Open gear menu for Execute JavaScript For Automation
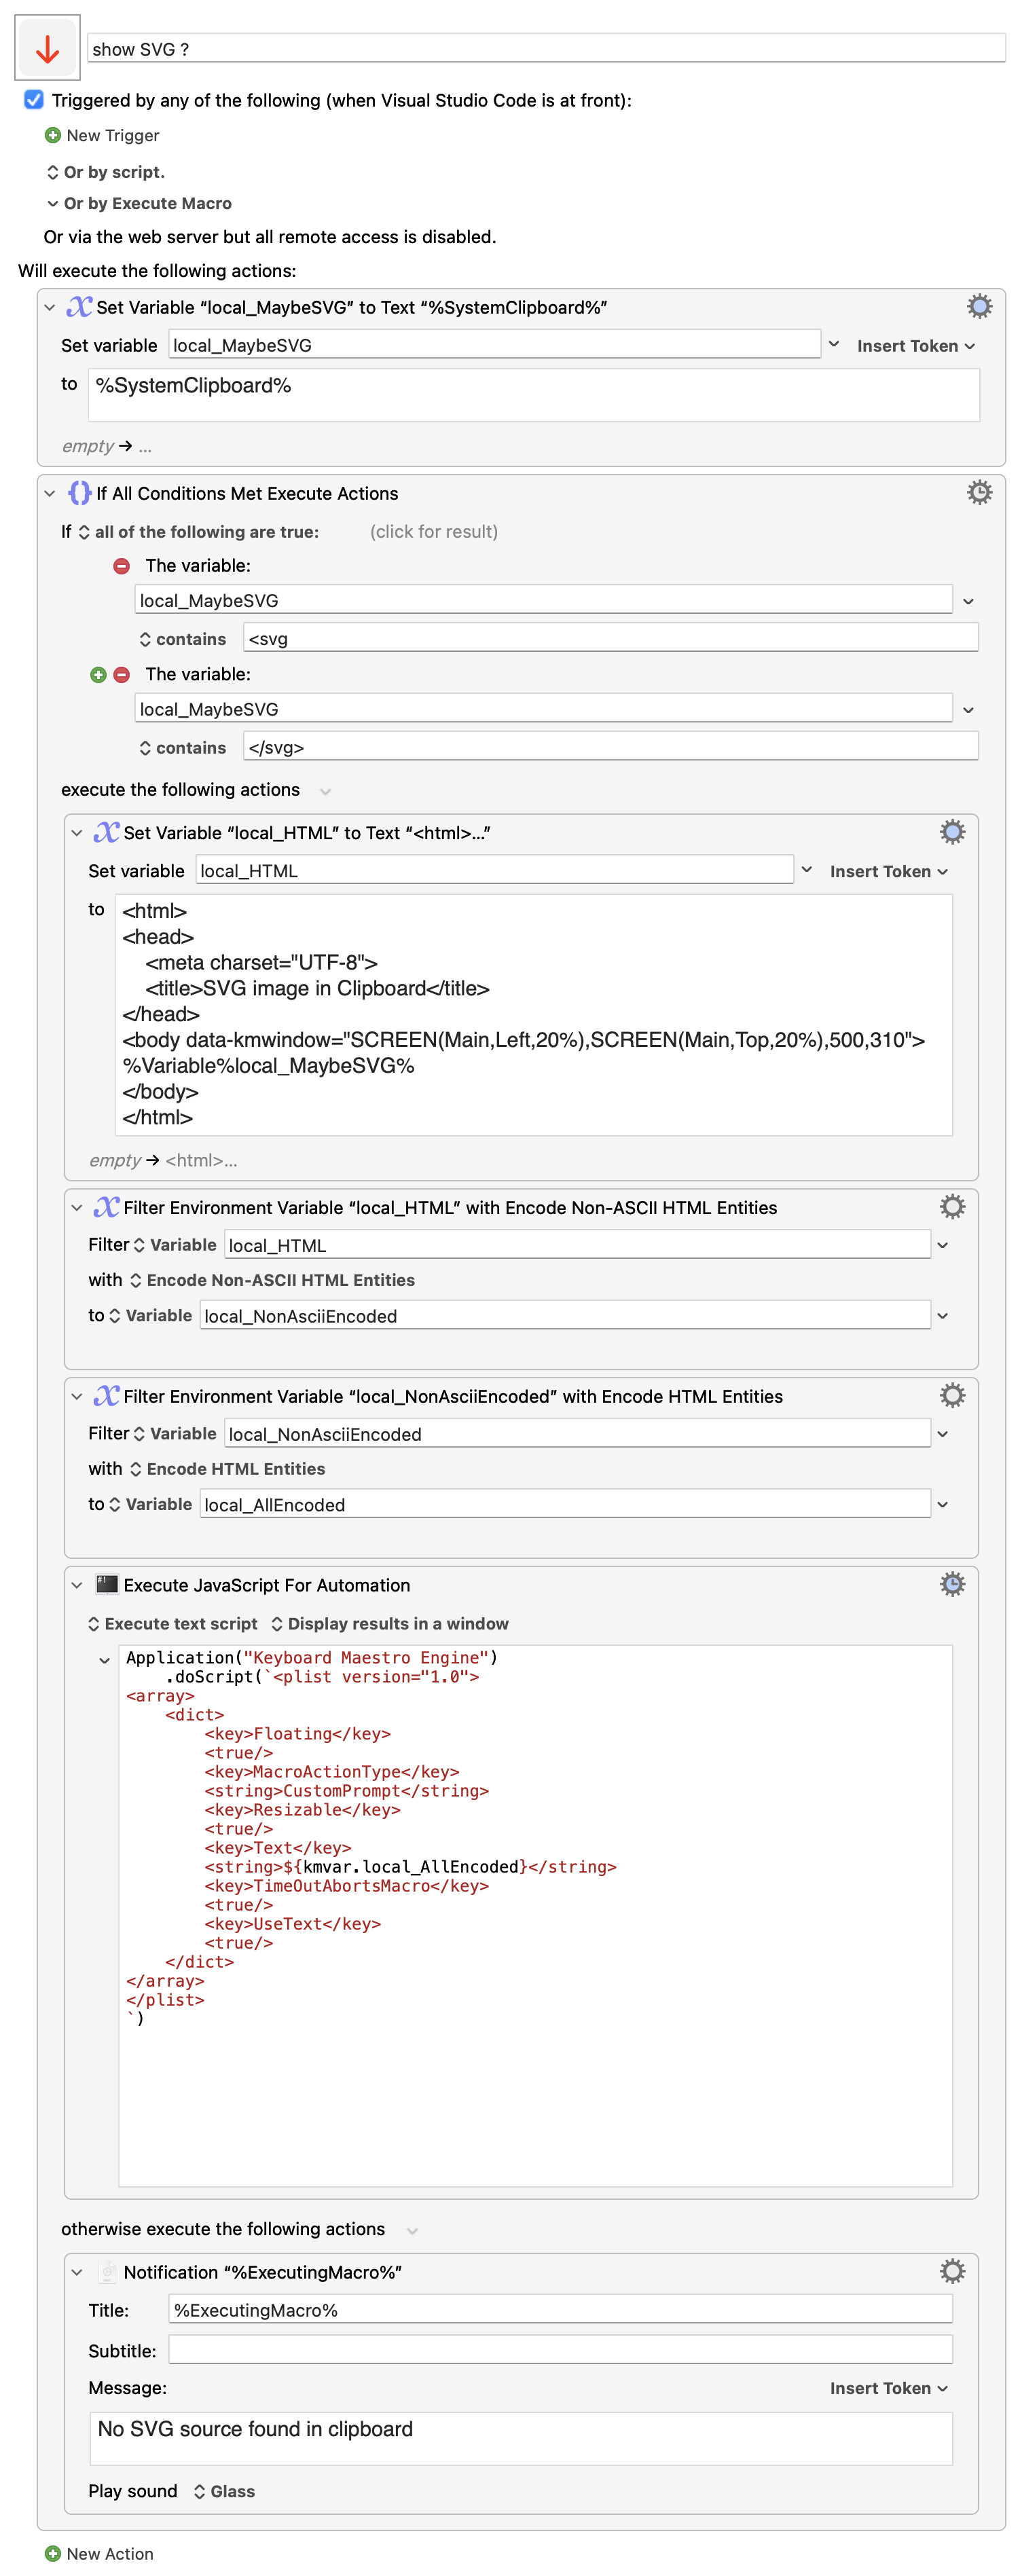Screen dimensions: 1020x2576 tap(951, 1584)
